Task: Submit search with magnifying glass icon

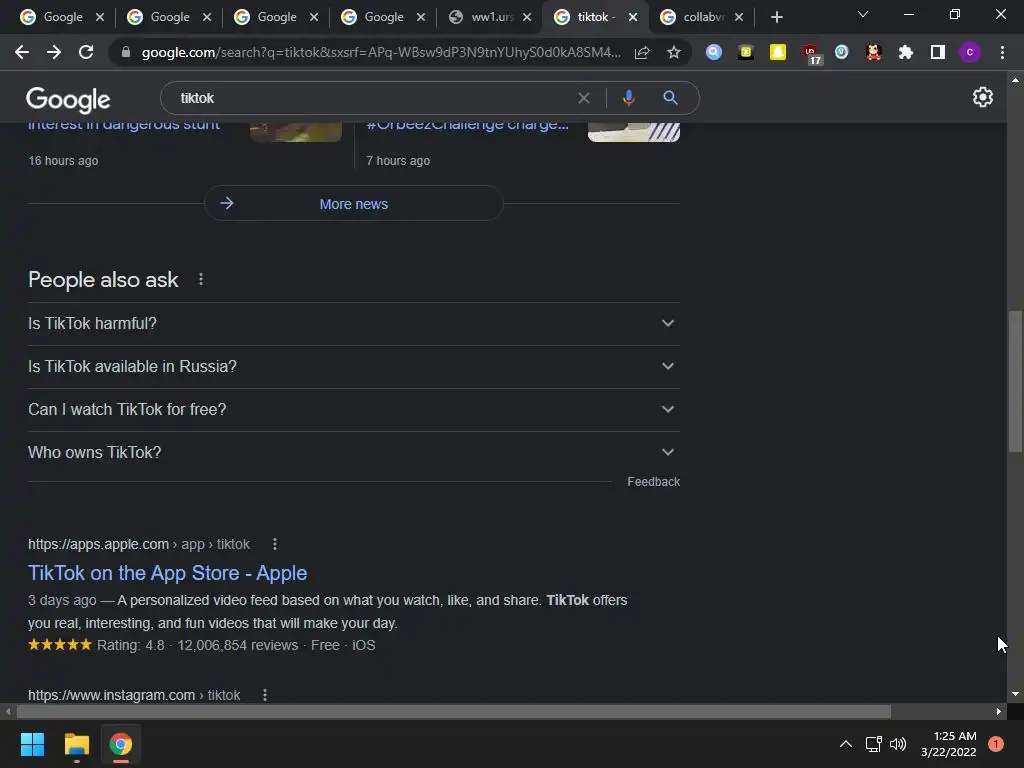Action: tap(670, 98)
